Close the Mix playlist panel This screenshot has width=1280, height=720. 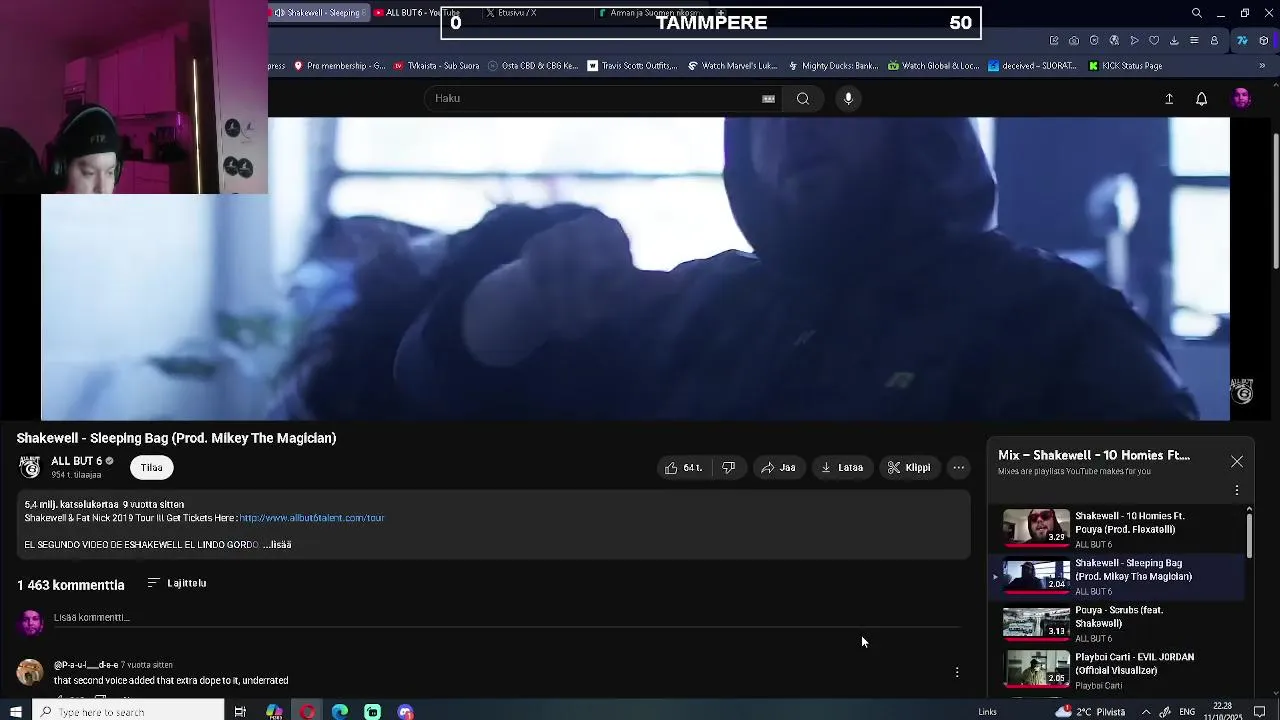point(1237,461)
